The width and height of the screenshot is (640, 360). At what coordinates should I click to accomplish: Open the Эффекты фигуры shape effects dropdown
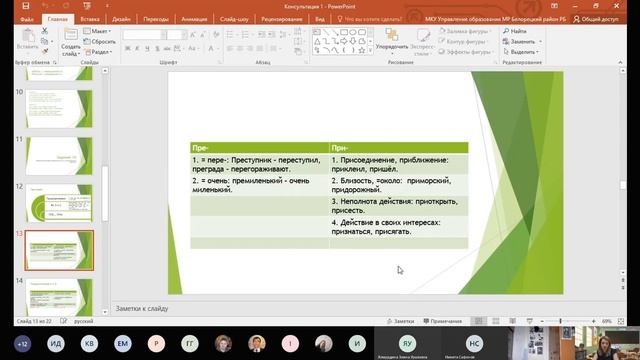click(466, 52)
